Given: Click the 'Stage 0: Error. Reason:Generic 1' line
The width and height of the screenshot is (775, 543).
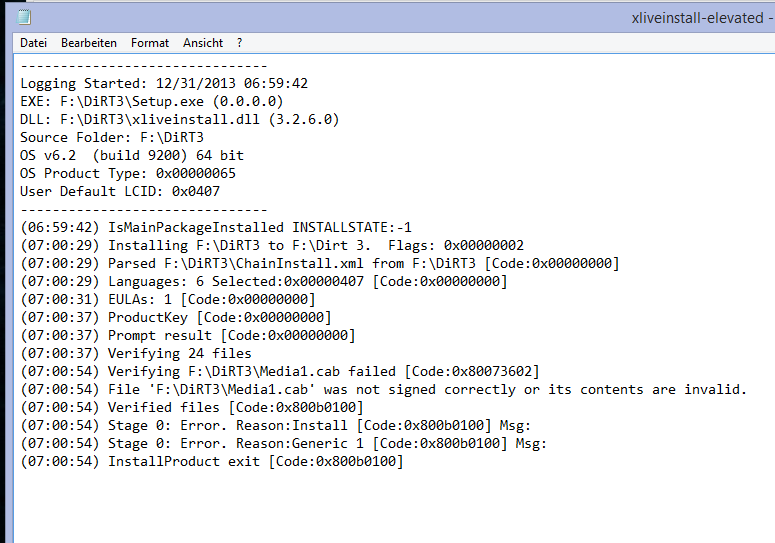Looking at the screenshot, I should pos(284,443).
